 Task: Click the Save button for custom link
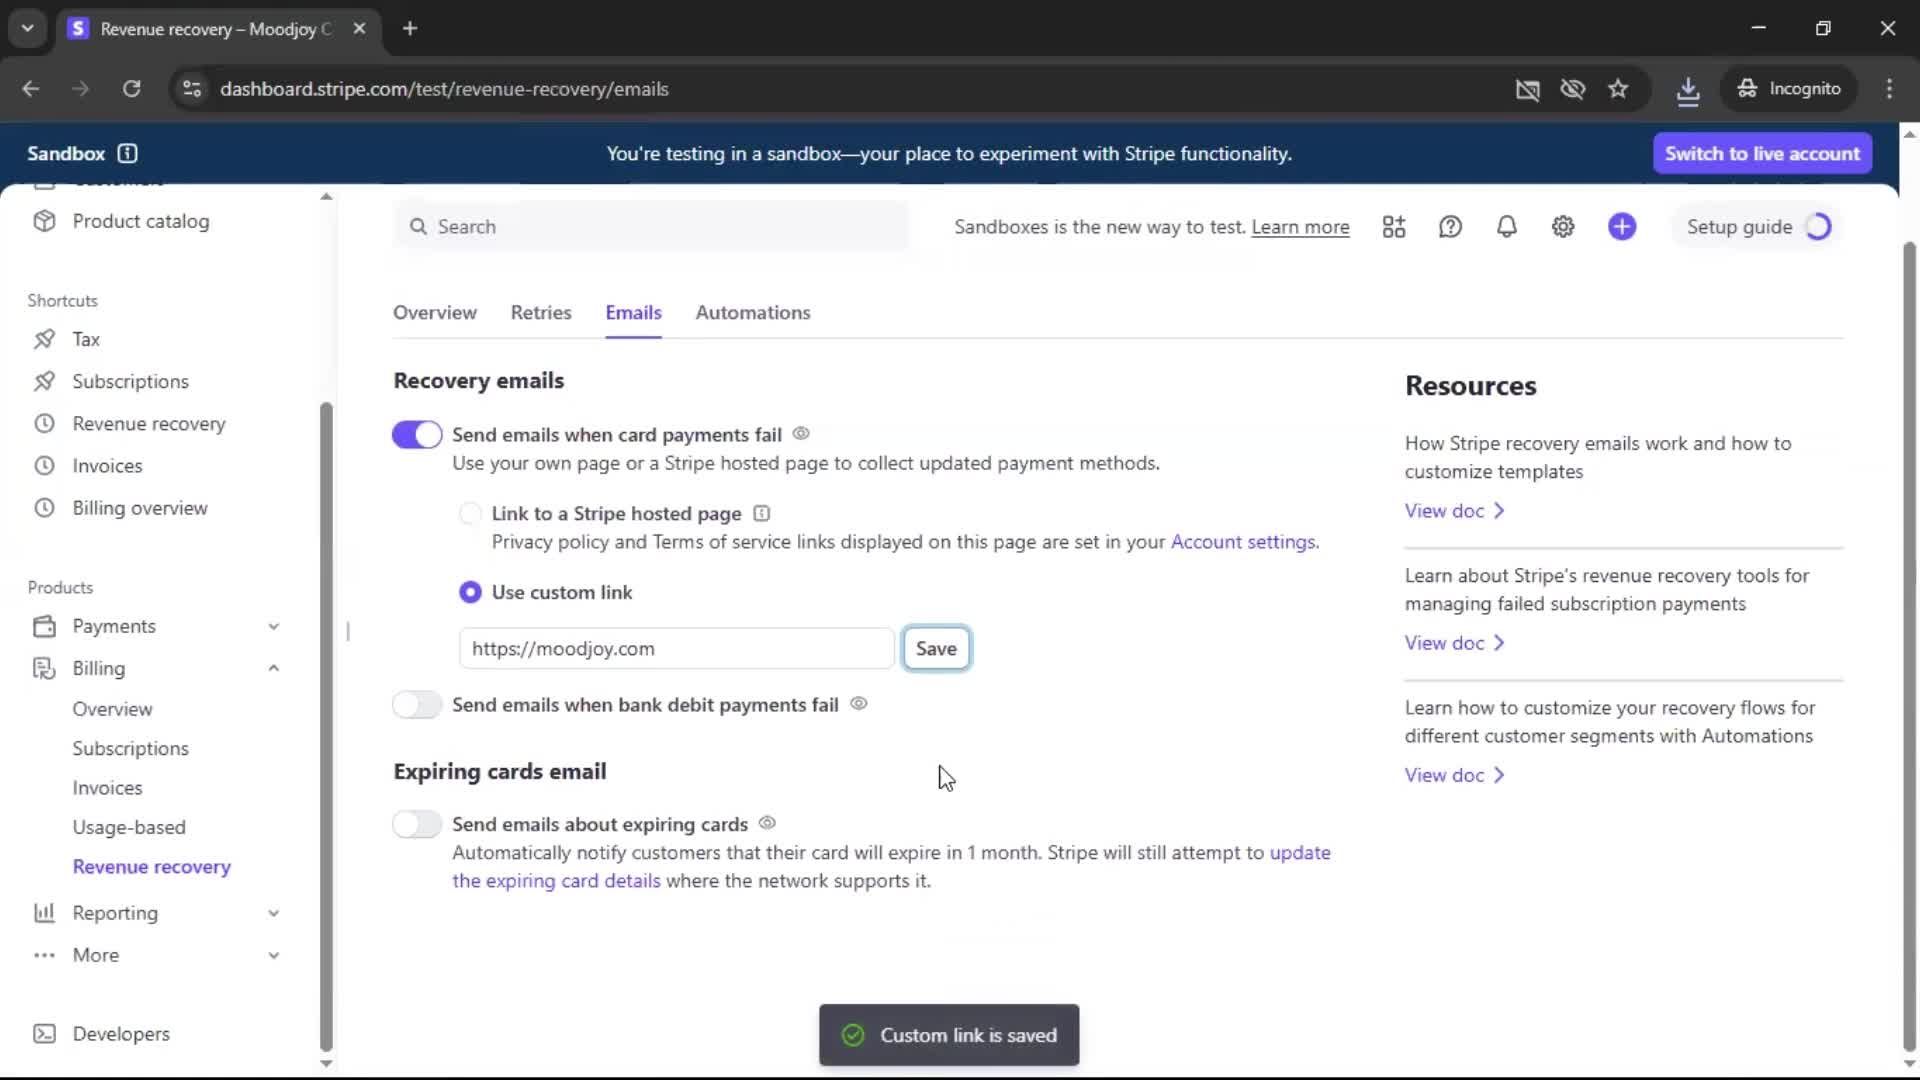(936, 649)
